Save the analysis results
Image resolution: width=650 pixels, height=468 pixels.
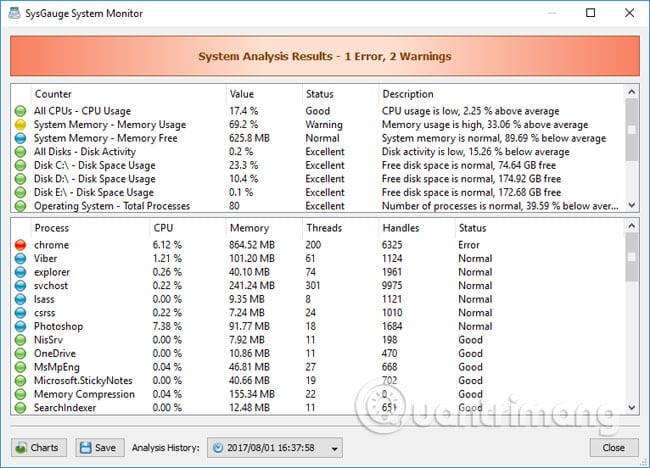click(x=99, y=448)
